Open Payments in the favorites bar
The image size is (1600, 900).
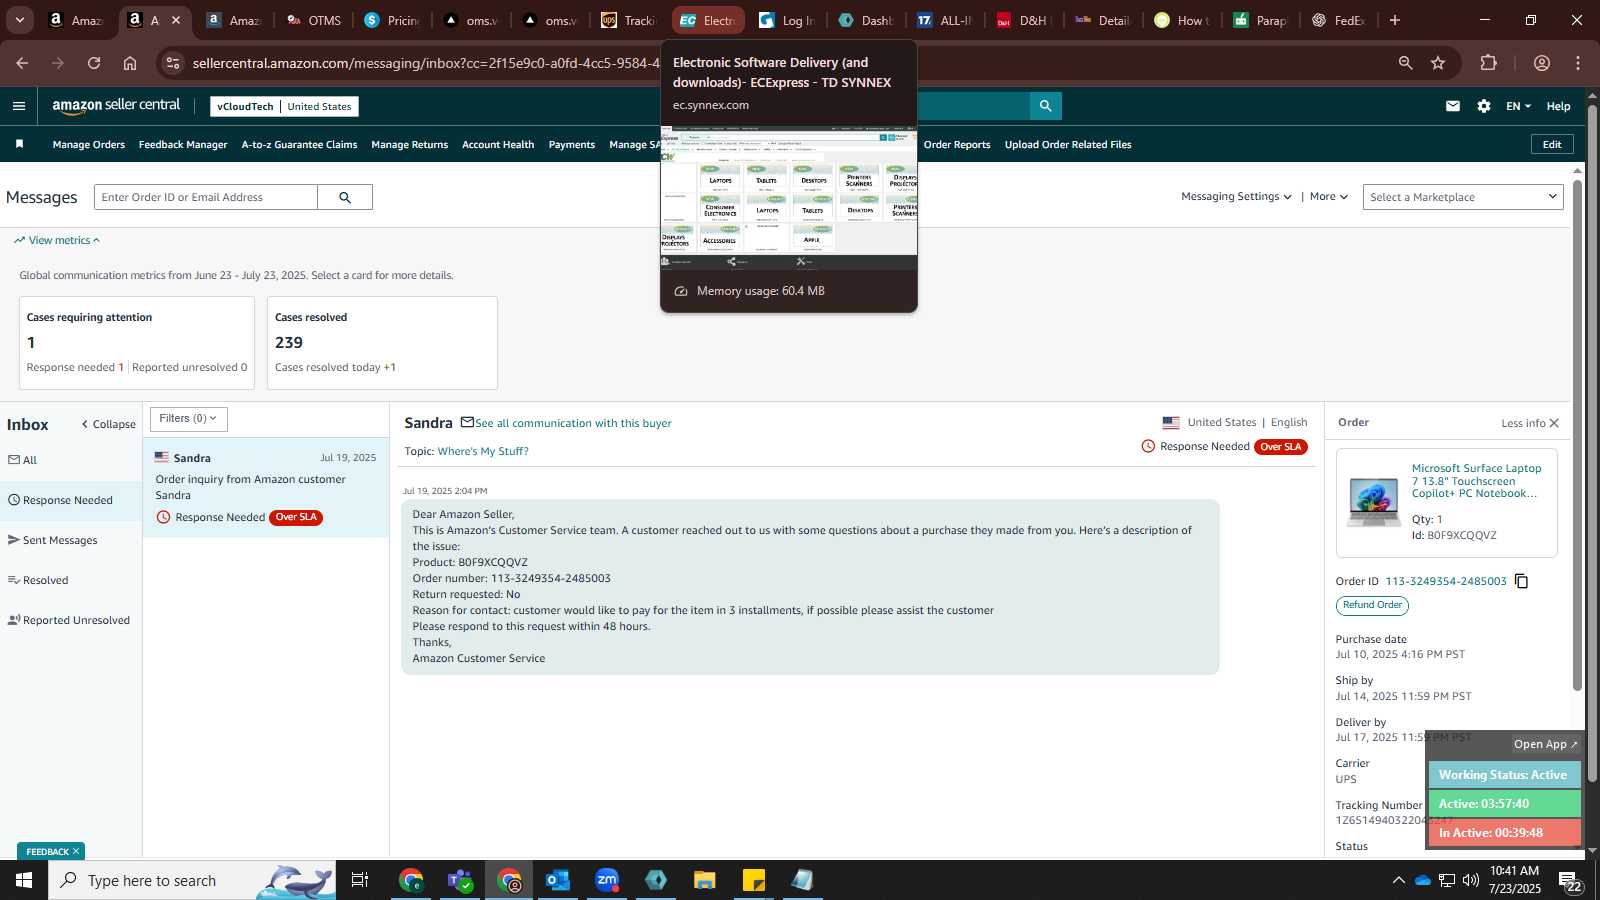pos(572,144)
